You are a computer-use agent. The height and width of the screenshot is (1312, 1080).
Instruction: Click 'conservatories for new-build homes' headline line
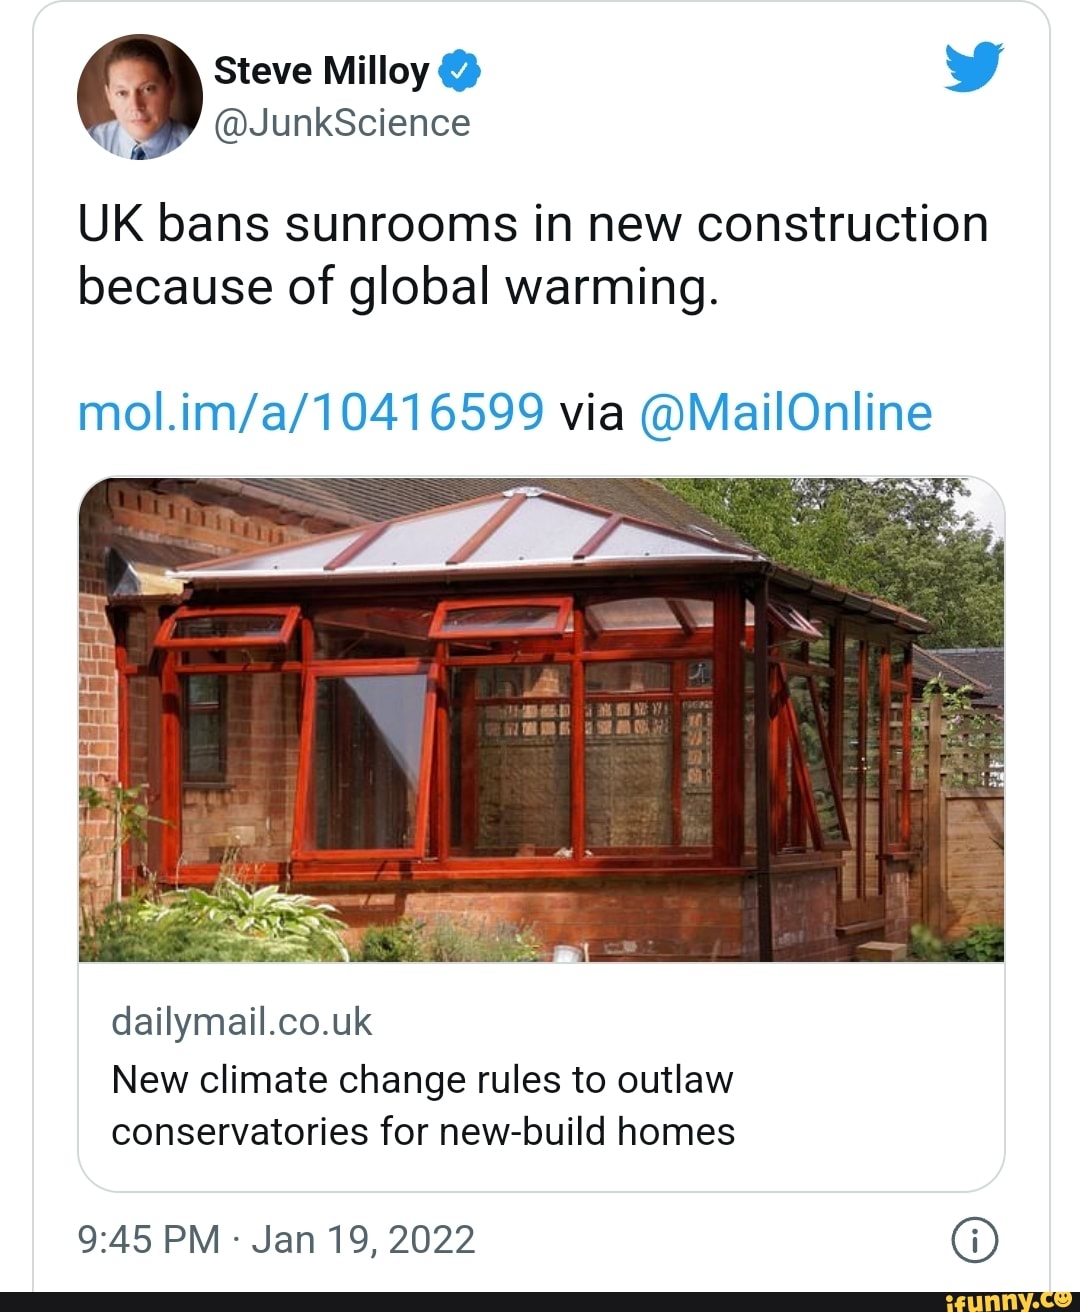(x=423, y=1132)
